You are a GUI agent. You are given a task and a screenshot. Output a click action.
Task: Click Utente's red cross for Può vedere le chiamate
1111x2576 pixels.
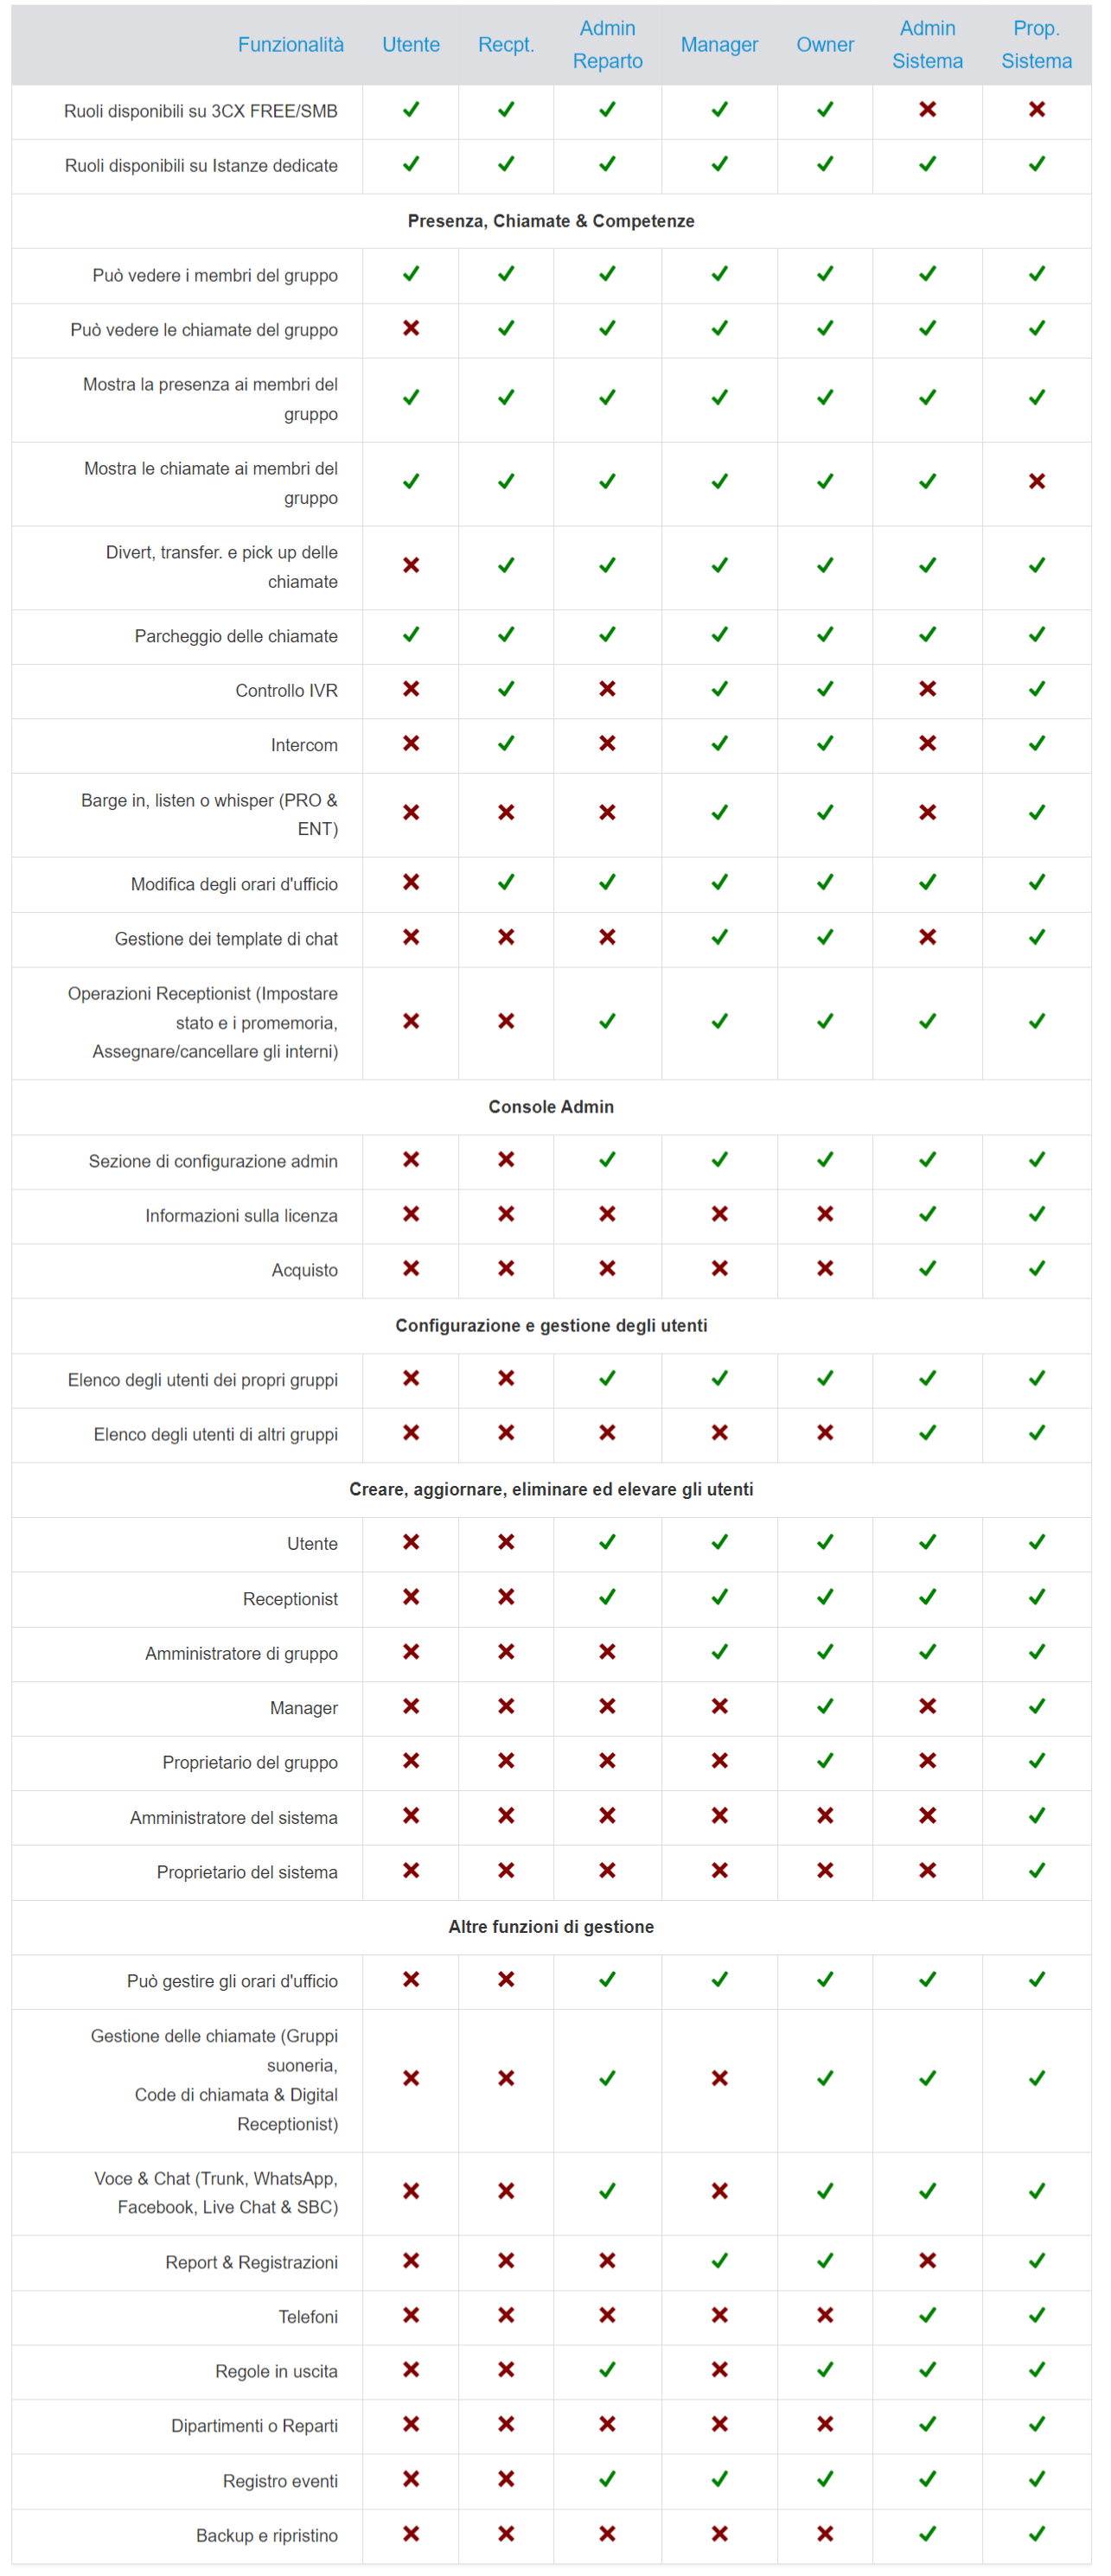click(411, 329)
